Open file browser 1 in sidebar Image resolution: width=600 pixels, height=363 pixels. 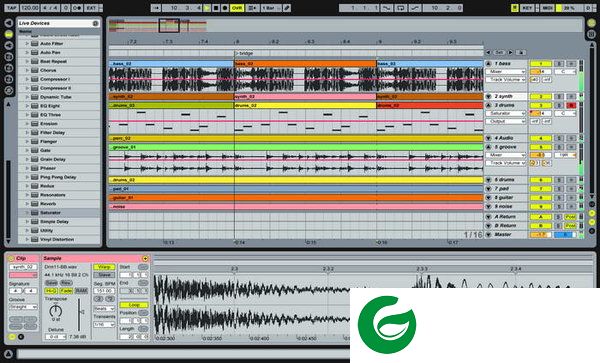(x=8, y=57)
